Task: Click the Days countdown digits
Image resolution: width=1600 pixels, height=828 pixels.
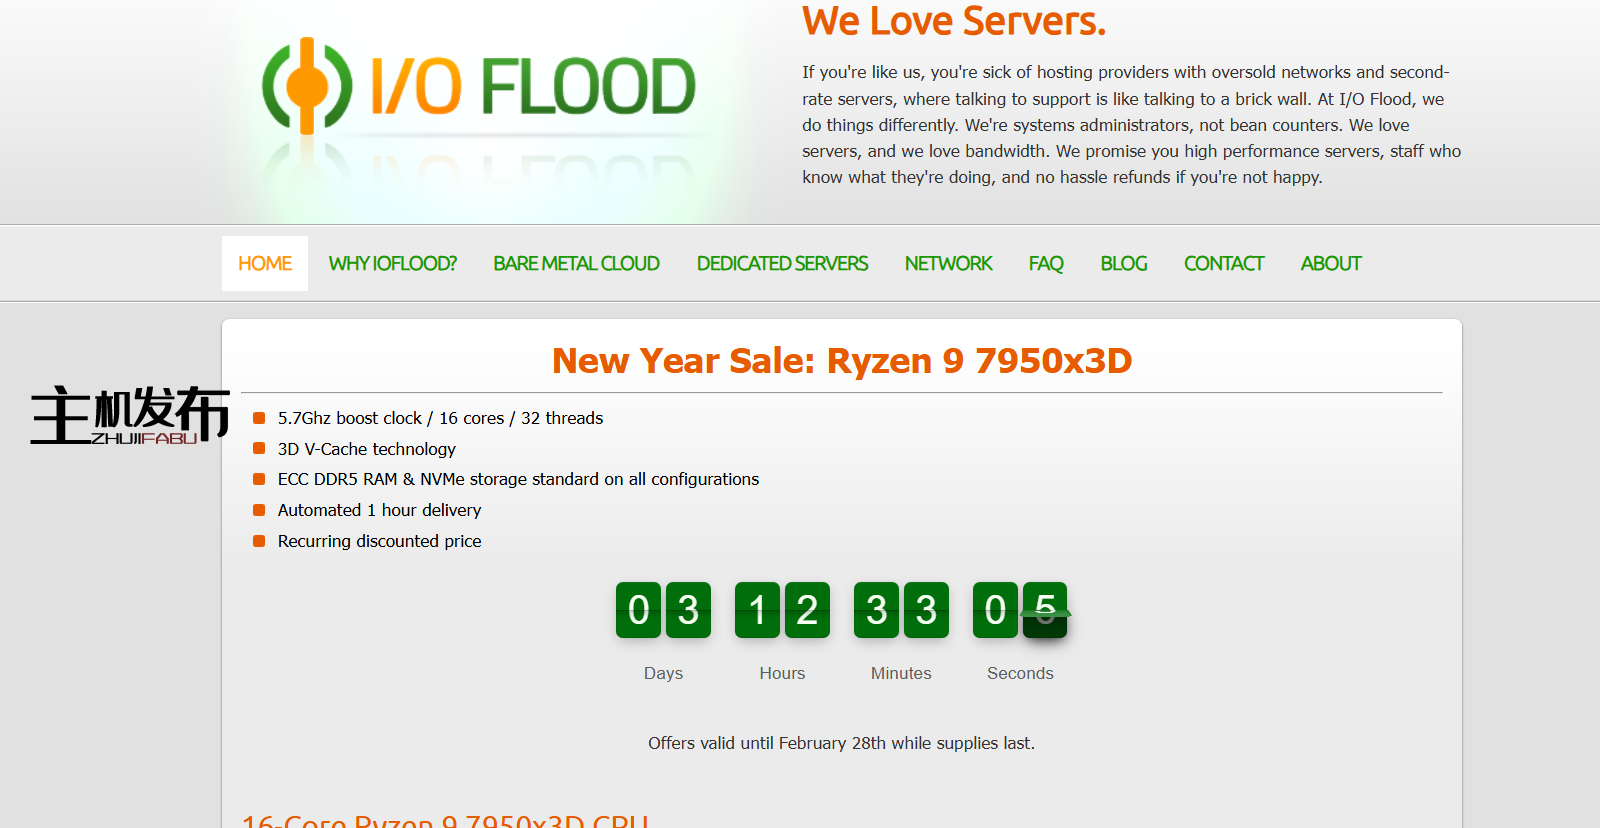Action: coord(663,610)
